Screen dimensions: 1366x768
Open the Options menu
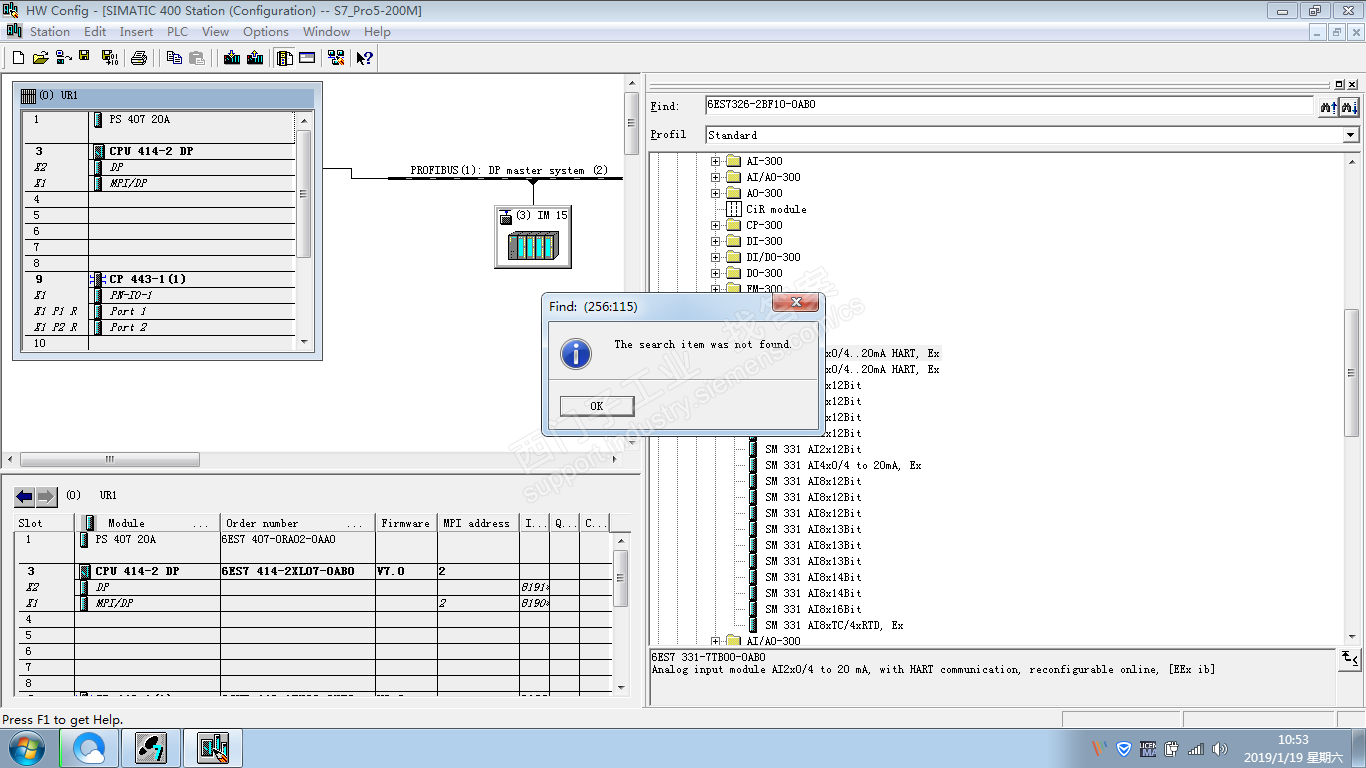(265, 32)
